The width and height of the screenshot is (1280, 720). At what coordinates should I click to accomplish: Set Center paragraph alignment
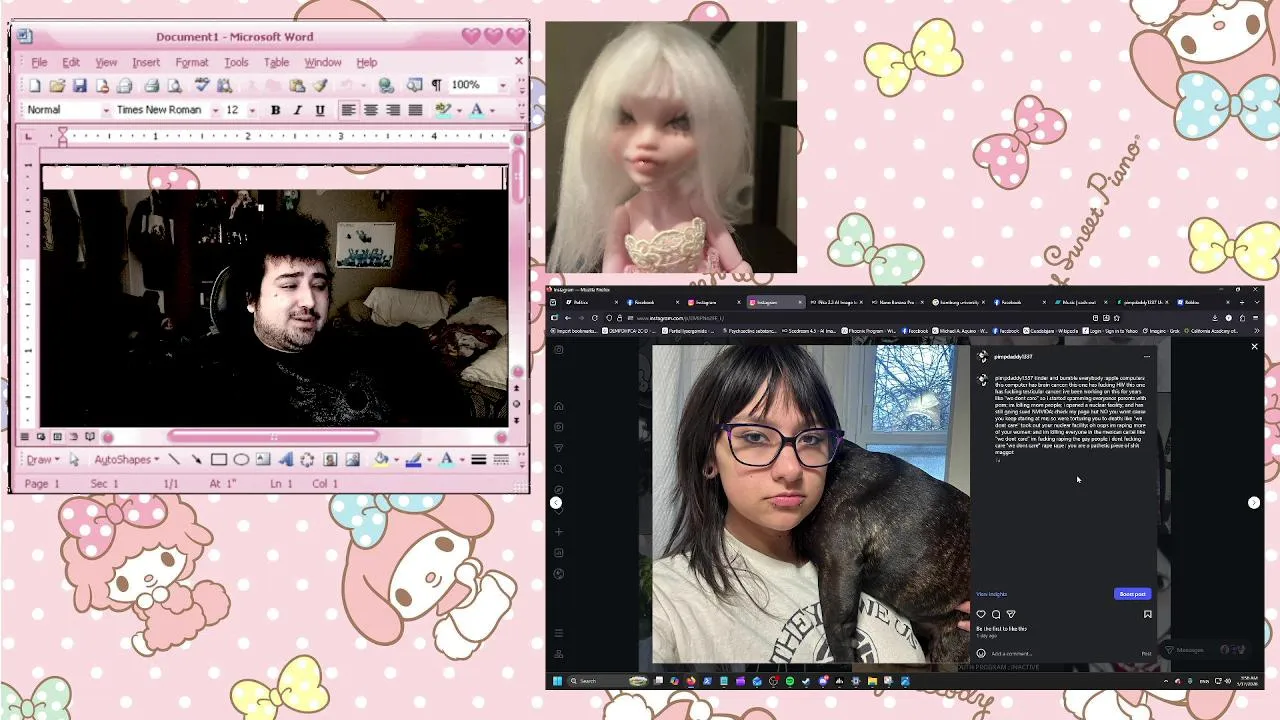click(x=371, y=110)
